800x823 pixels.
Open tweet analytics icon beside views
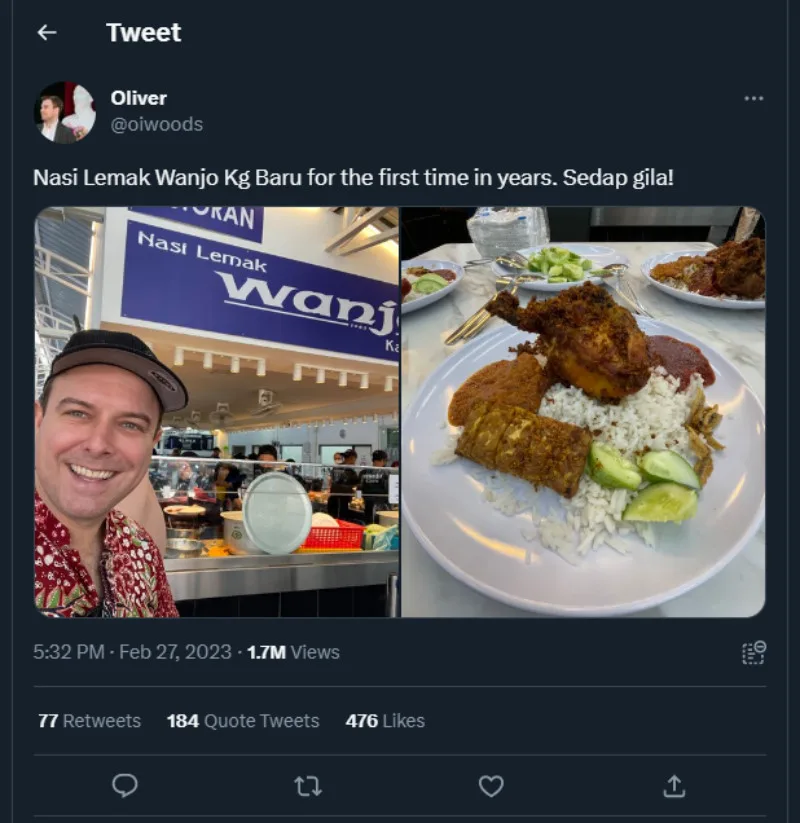pos(753,652)
